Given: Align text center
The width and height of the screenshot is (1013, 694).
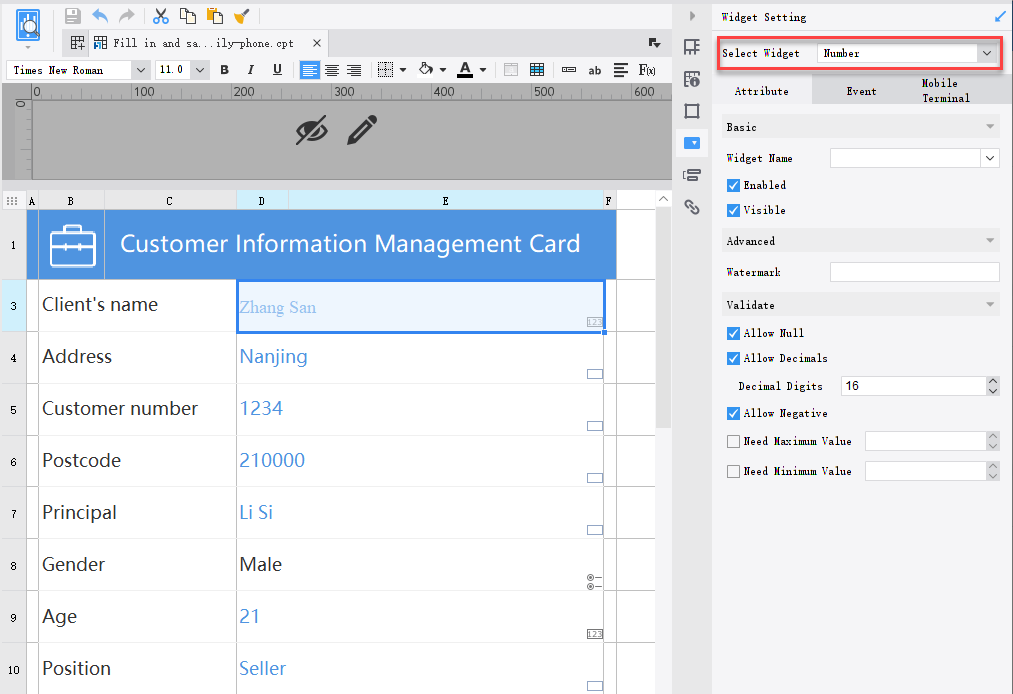Looking at the screenshot, I should tap(332, 70).
